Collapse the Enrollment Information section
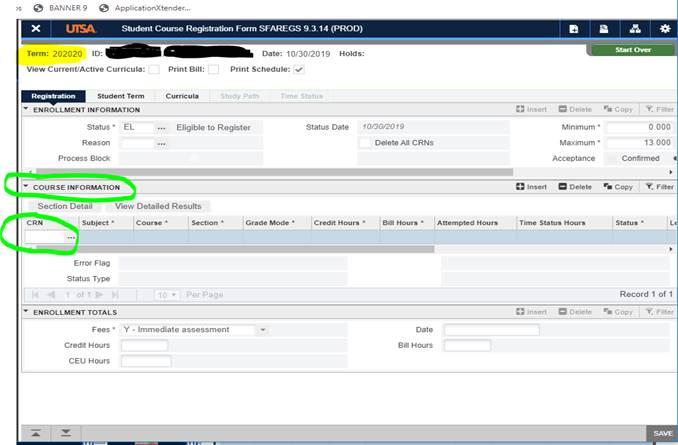This screenshot has width=678, height=445. click(27, 108)
